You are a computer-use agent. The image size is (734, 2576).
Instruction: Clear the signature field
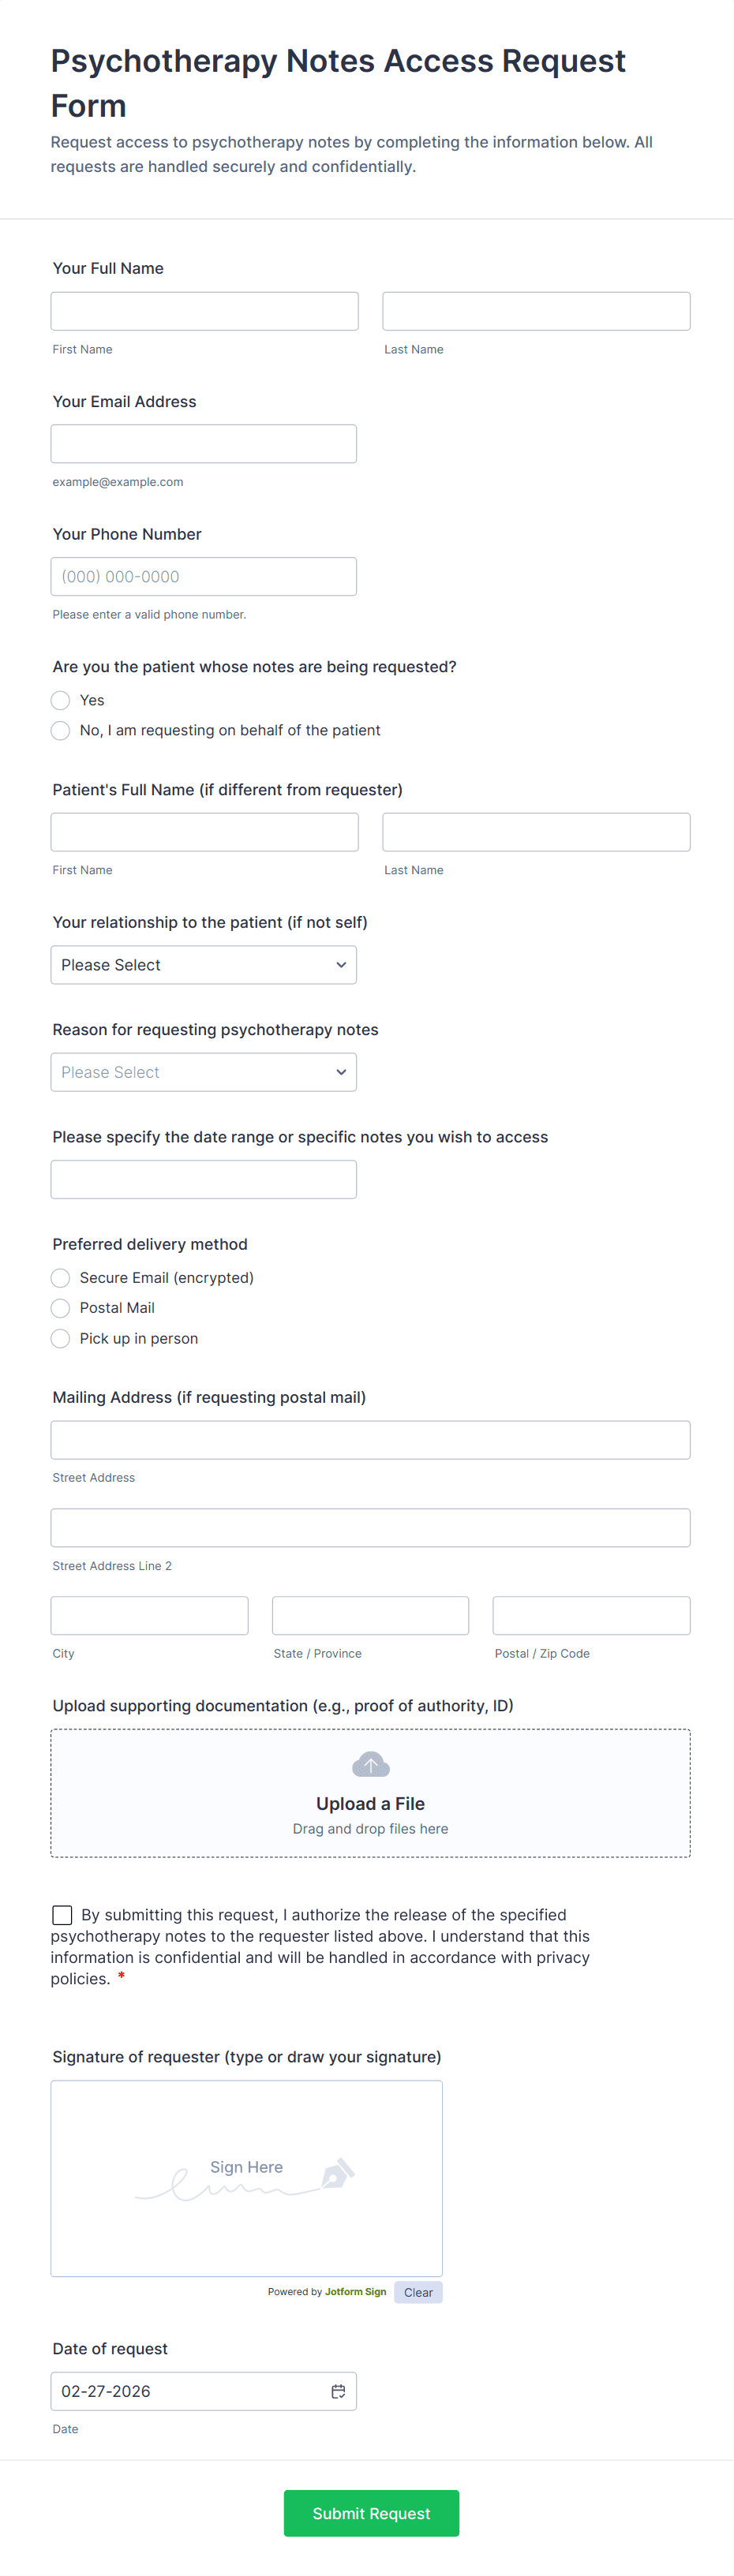[418, 2292]
